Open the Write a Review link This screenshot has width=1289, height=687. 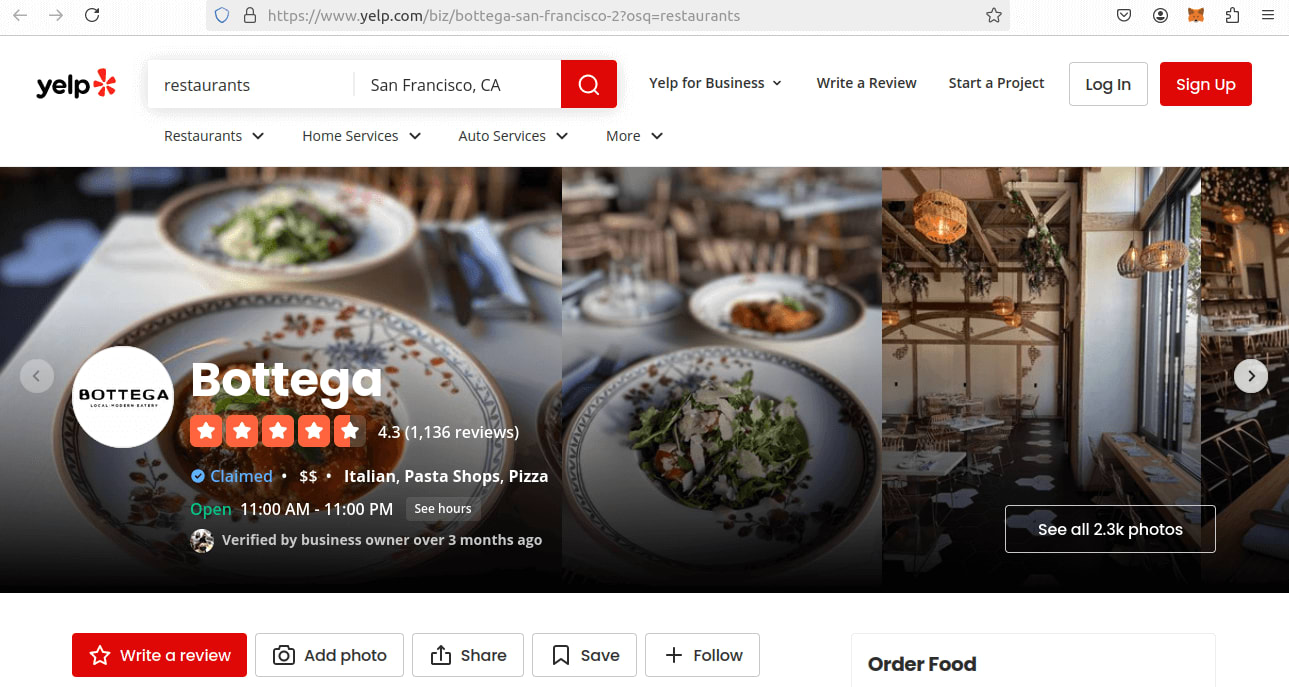coord(866,83)
